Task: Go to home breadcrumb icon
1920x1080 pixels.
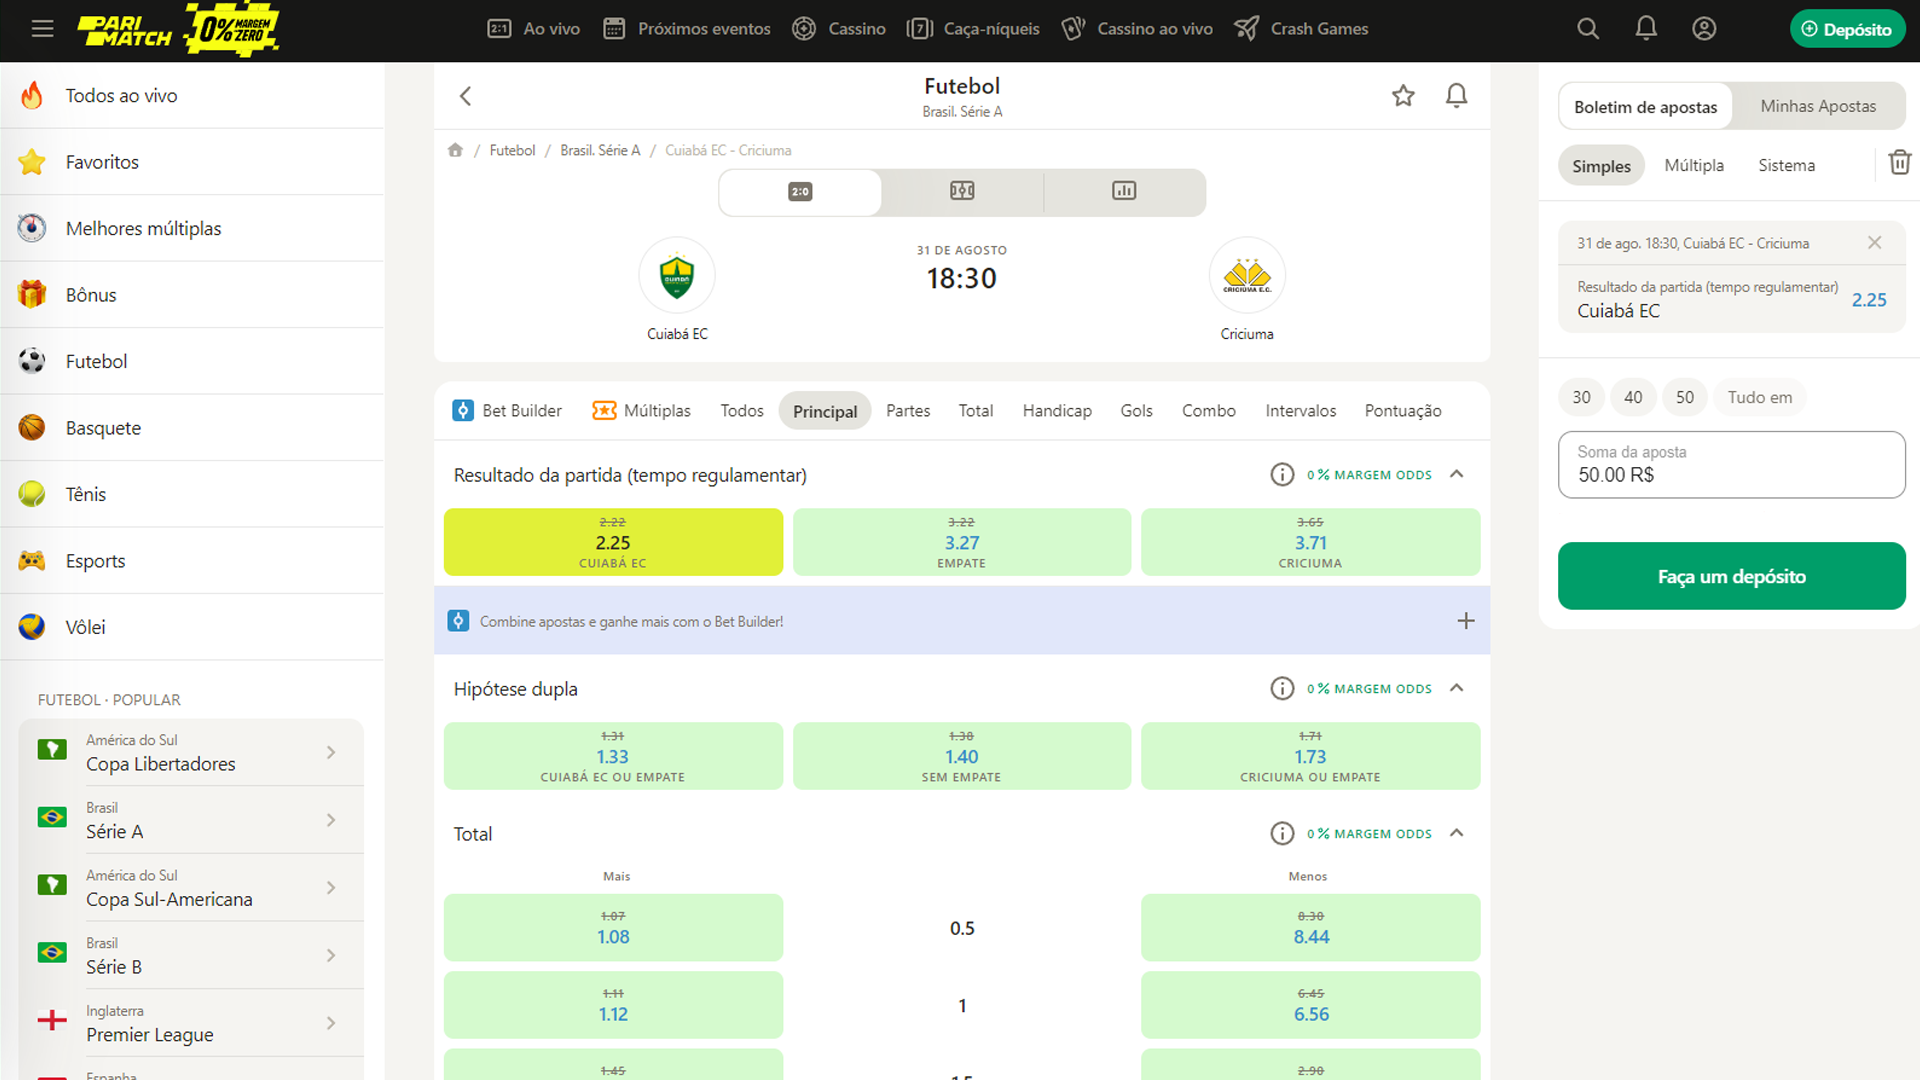Action: [x=455, y=150]
